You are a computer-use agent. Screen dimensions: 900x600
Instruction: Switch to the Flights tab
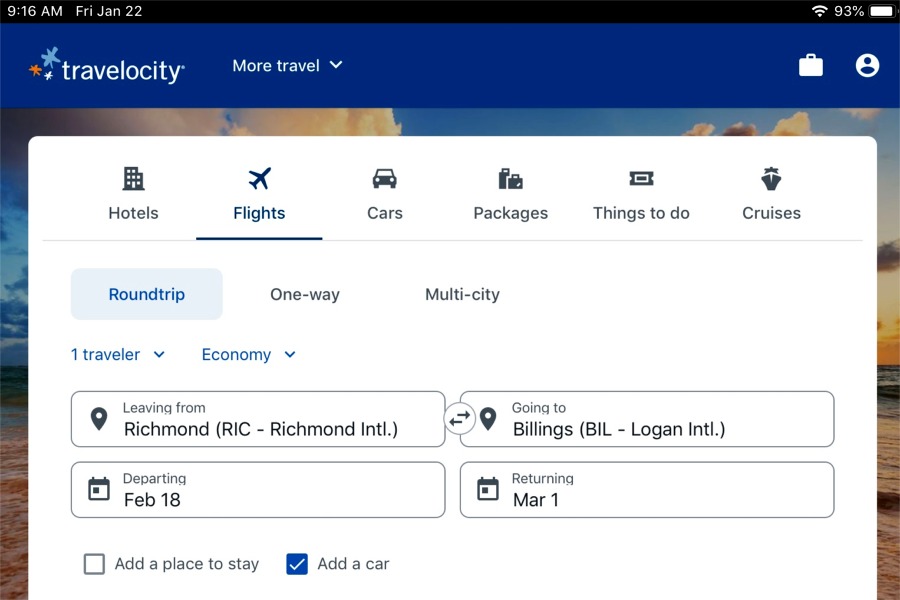pyautogui.click(x=259, y=195)
